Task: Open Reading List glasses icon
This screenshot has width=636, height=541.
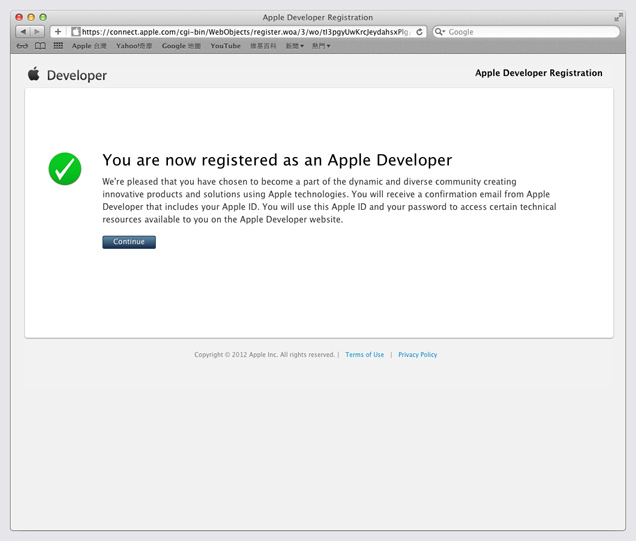Action: click(x=22, y=46)
